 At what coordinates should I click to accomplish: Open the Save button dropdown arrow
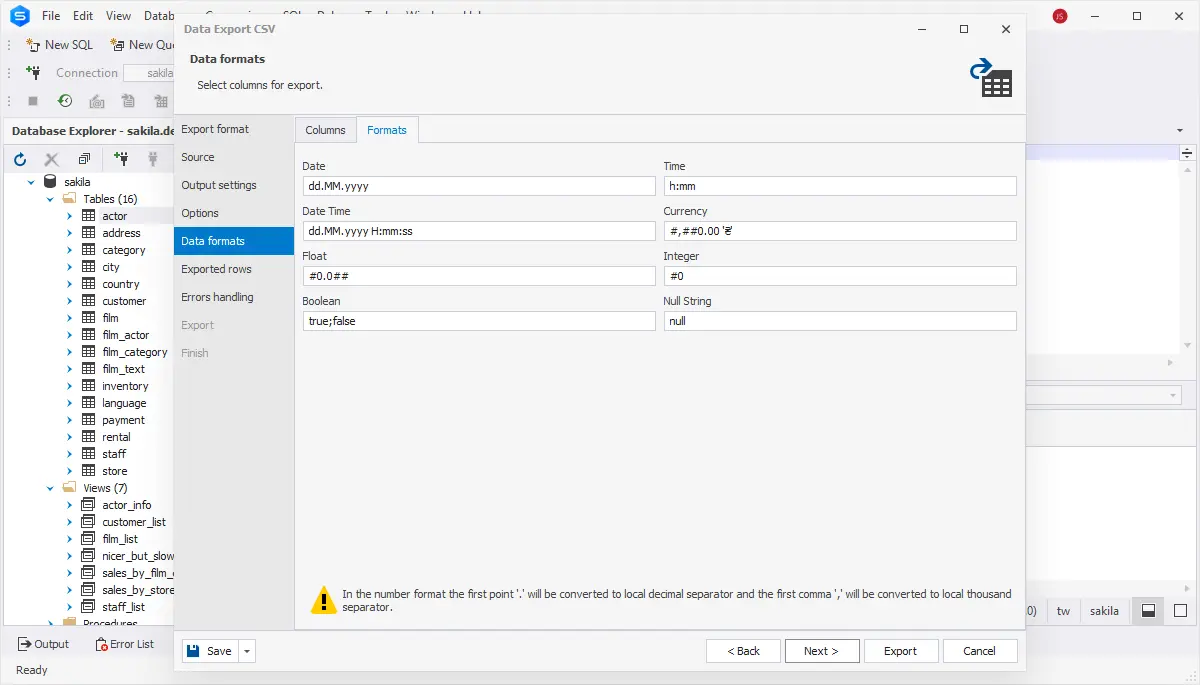248,651
